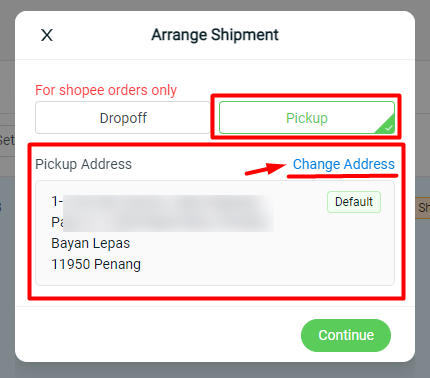The image size is (430, 378).
Task: Open the Change Address link
Action: pyautogui.click(x=343, y=164)
